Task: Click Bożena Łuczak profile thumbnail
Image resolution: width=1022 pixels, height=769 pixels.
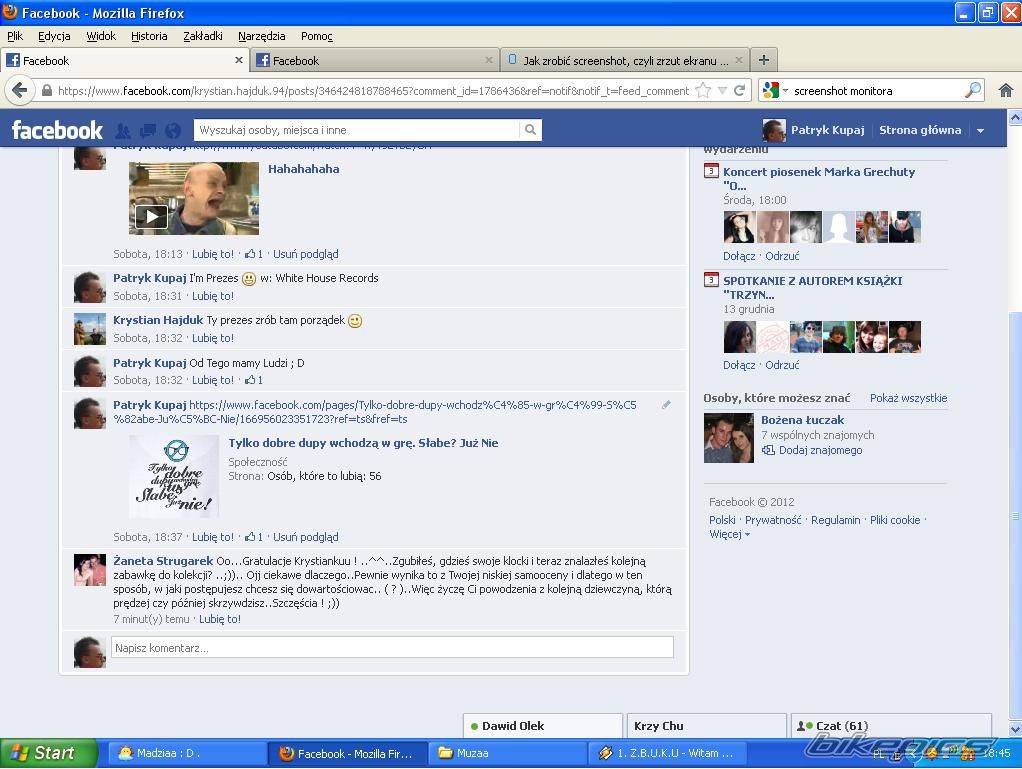Action: [729, 438]
